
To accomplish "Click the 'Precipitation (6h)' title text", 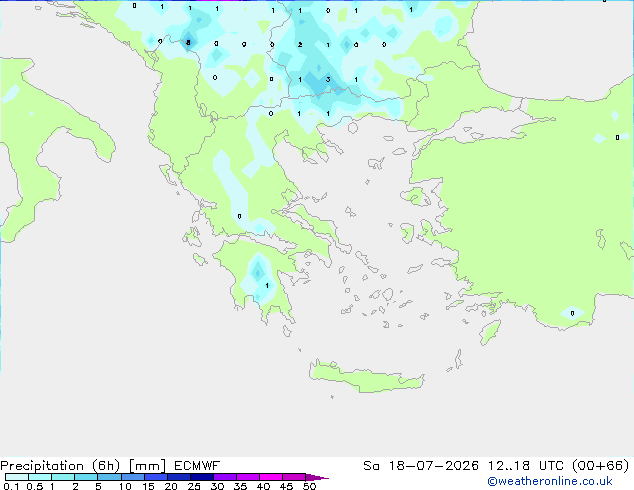I will pos(60,466).
